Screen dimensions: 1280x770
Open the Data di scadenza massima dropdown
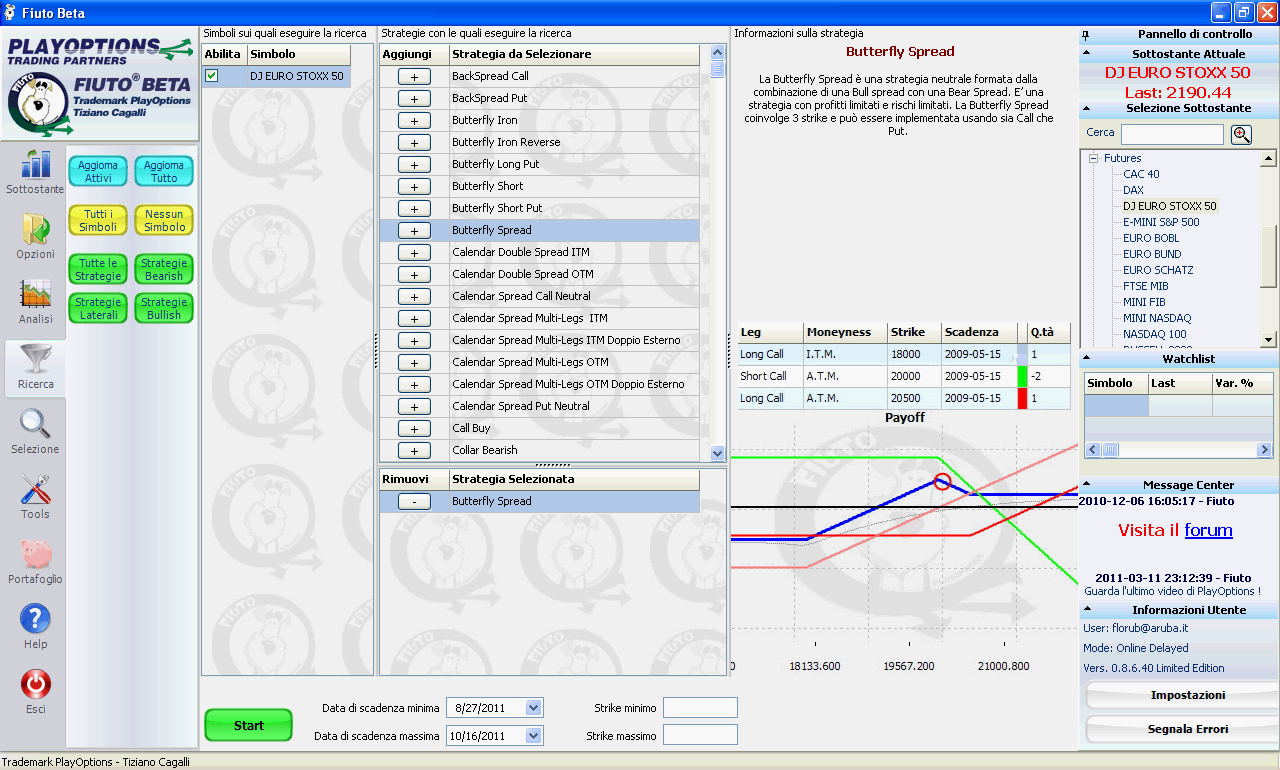point(533,736)
